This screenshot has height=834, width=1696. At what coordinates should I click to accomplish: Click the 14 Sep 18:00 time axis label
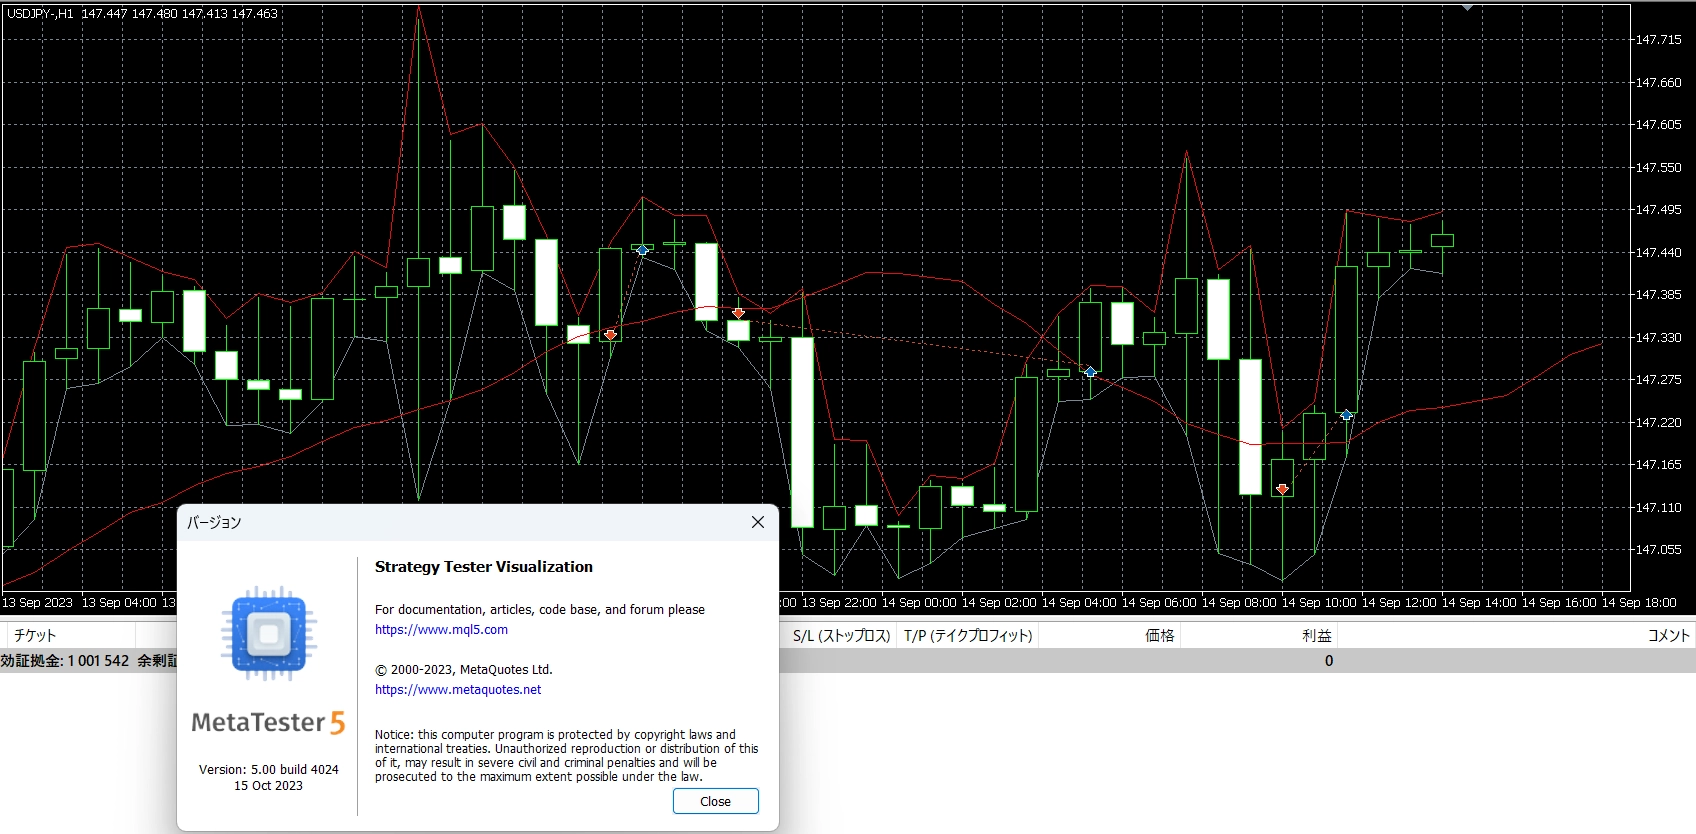(1638, 603)
